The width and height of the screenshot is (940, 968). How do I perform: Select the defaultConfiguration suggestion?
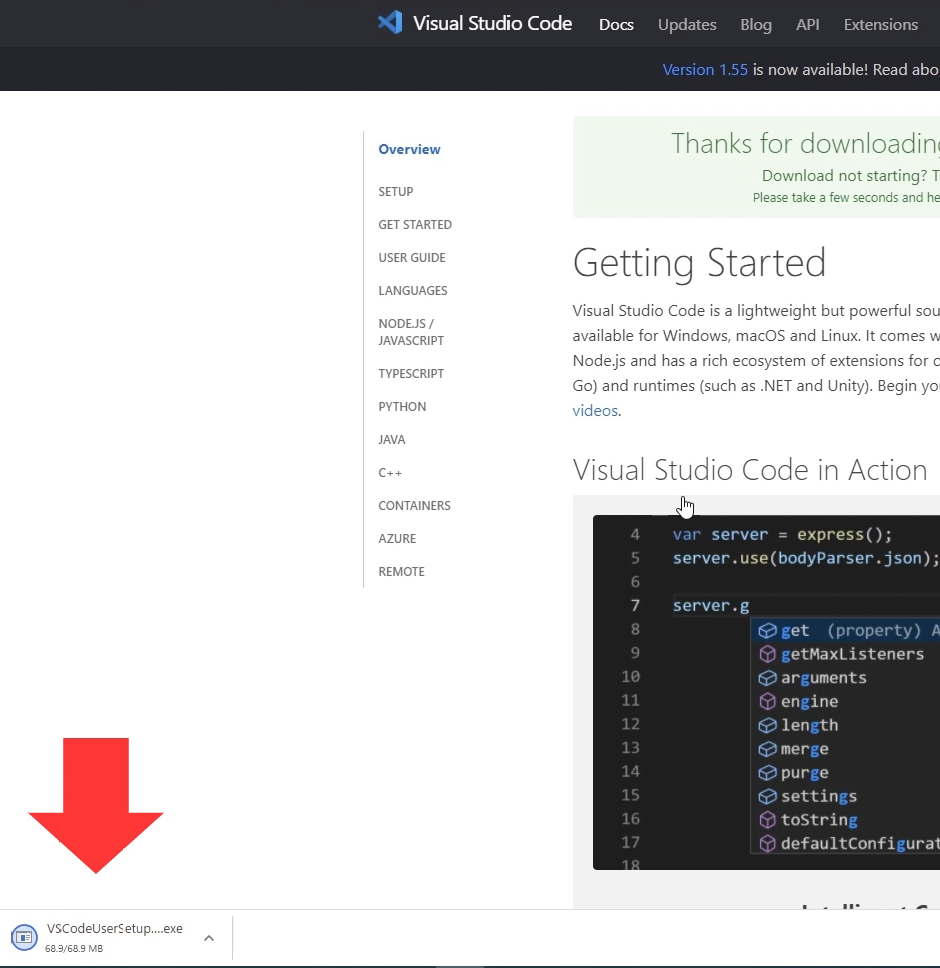[846, 843]
